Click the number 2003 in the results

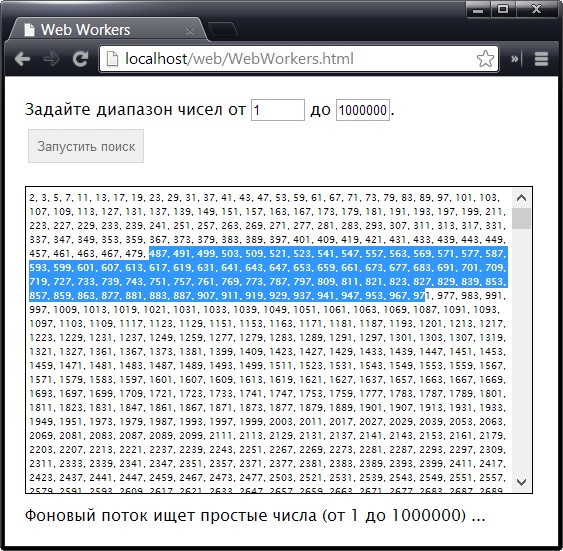point(281,421)
